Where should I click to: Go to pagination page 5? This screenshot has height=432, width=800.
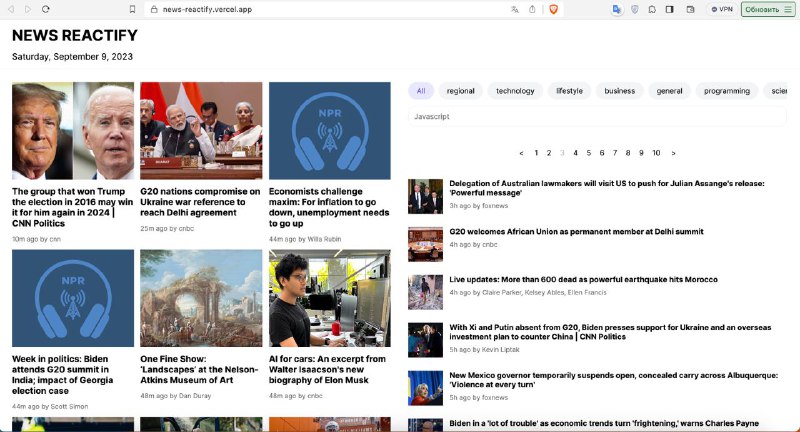click(589, 153)
